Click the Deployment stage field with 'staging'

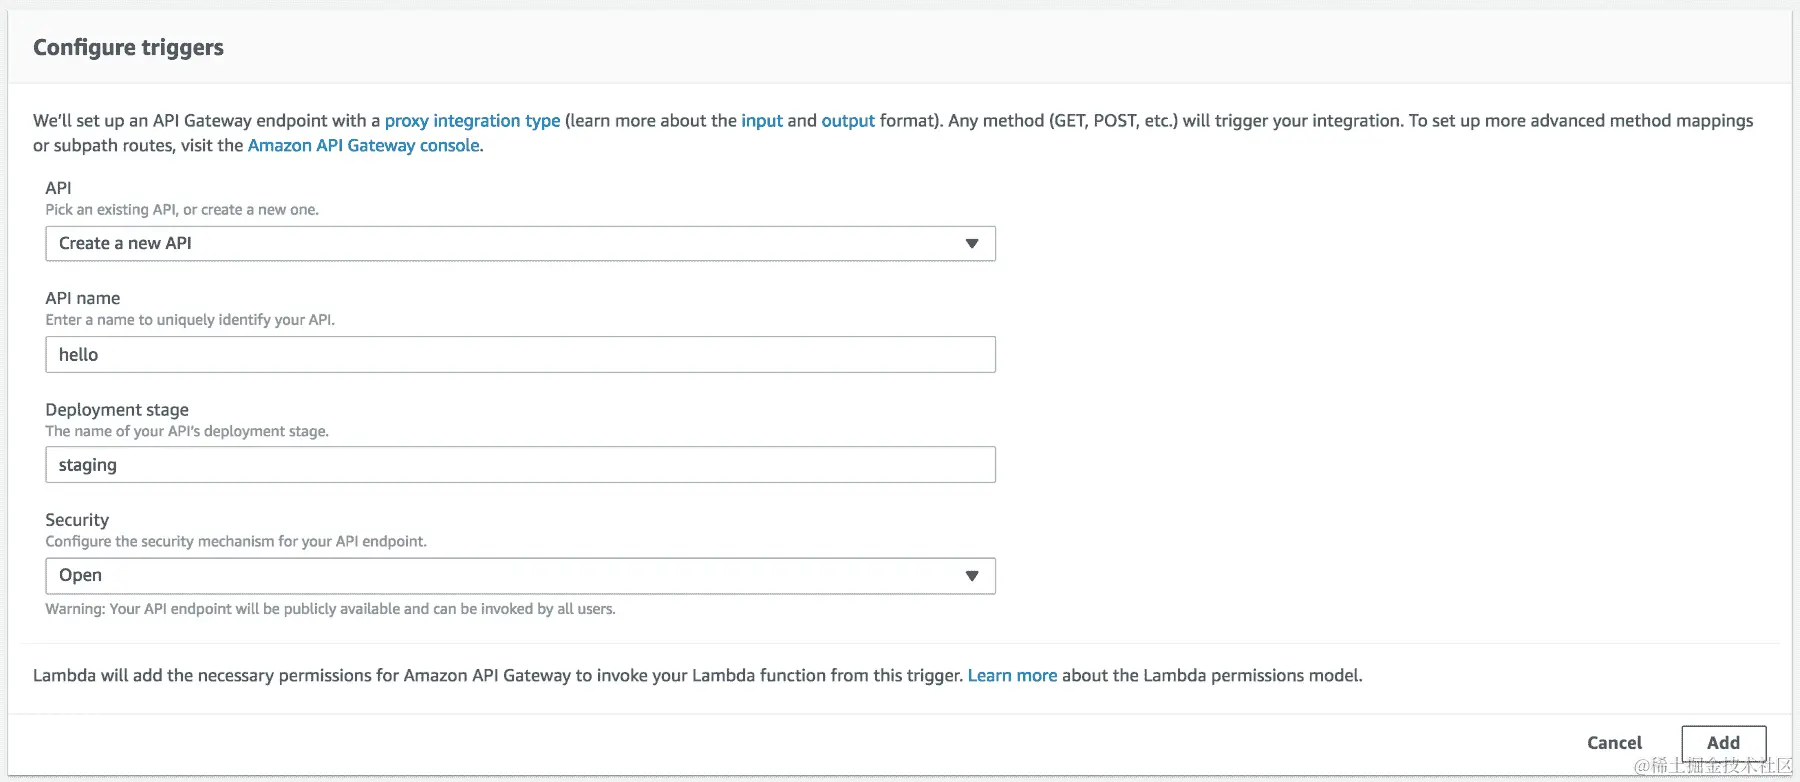pyautogui.click(x=520, y=465)
